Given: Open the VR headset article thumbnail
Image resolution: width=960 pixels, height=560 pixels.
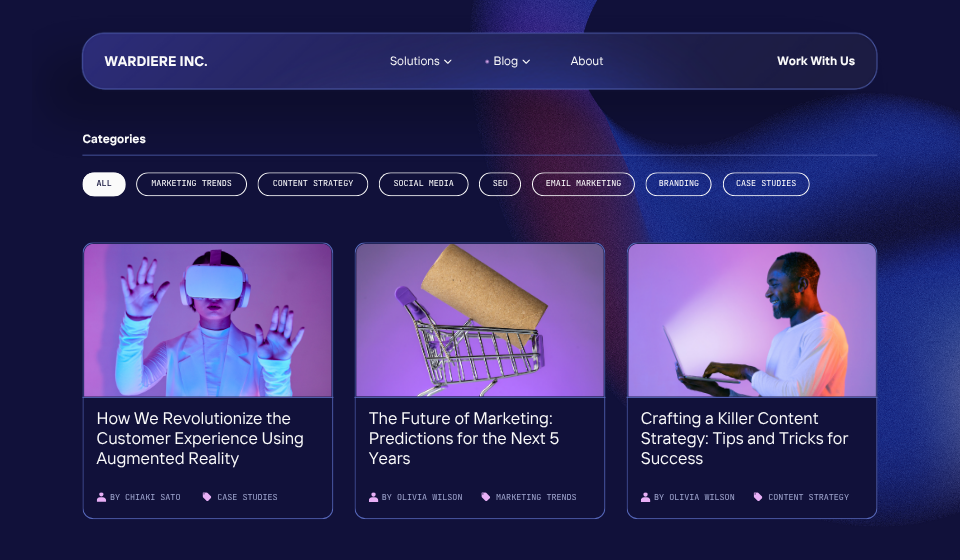Looking at the screenshot, I should [x=208, y=320].
